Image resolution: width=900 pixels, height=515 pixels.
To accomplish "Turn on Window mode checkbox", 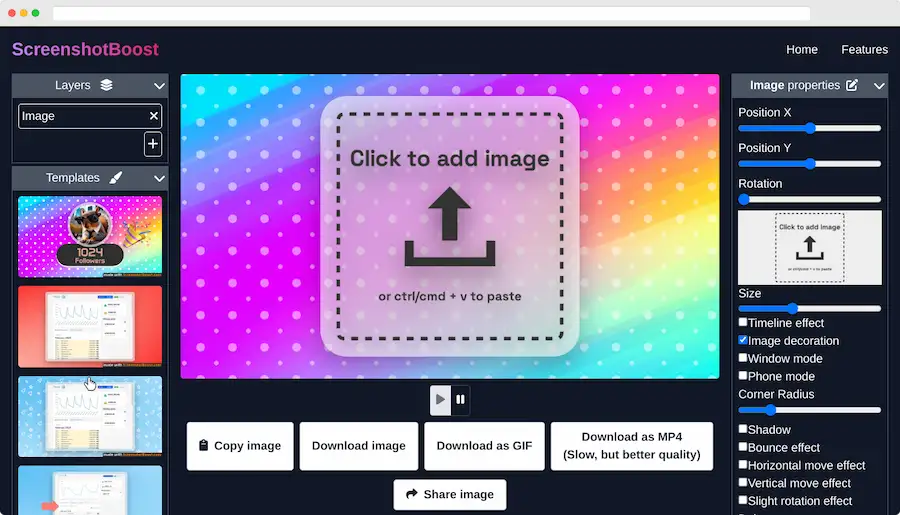I will click(743, 358).
